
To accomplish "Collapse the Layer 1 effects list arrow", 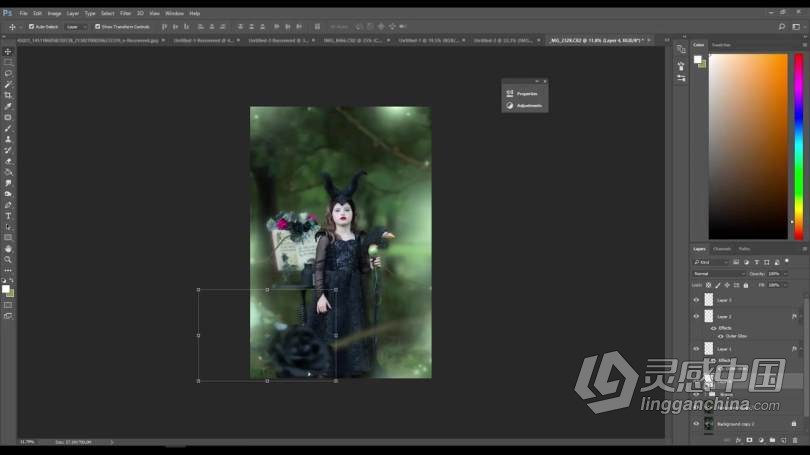I will [801, 349].
